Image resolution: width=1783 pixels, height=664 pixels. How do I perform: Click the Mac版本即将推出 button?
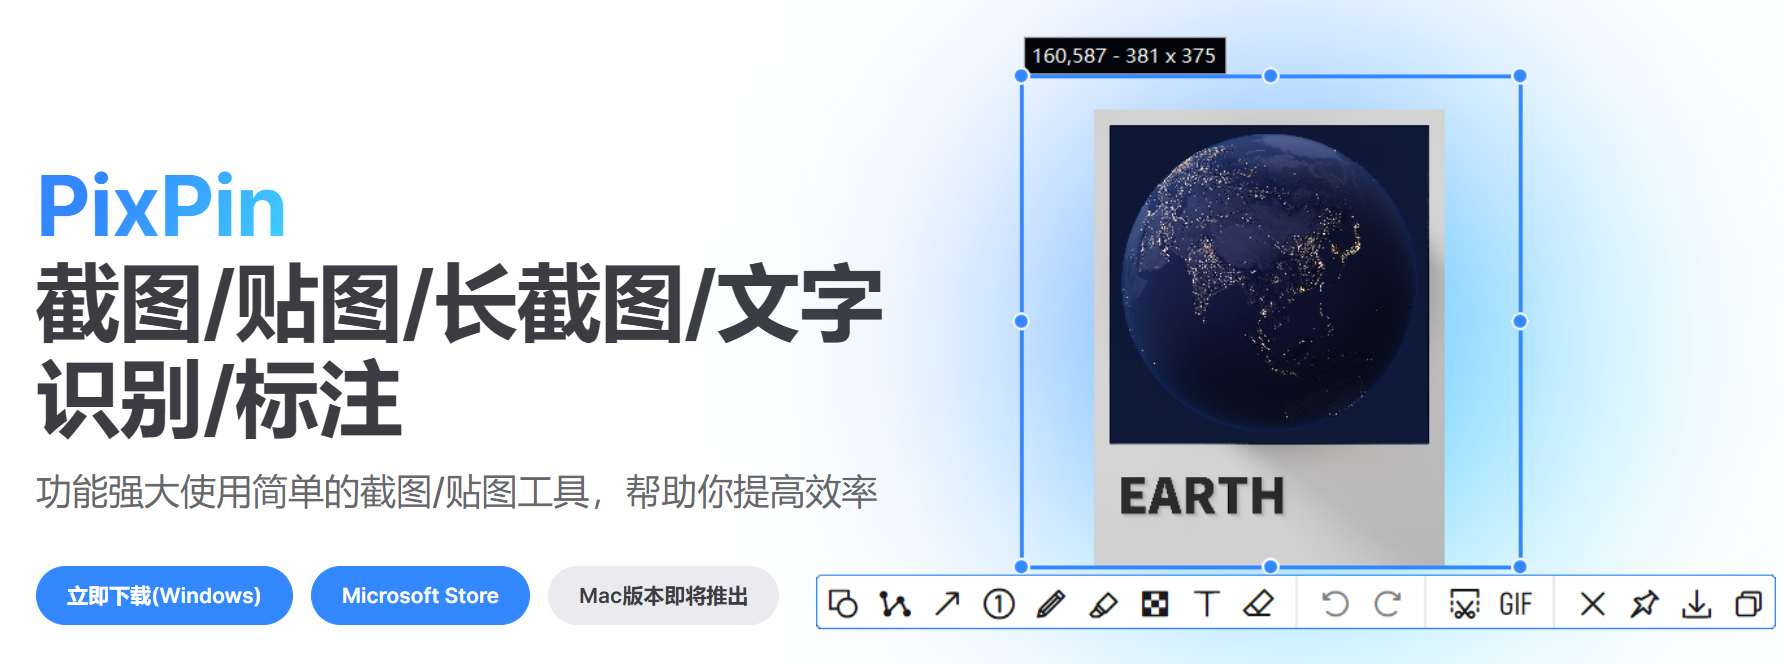(x=663, y=596)
